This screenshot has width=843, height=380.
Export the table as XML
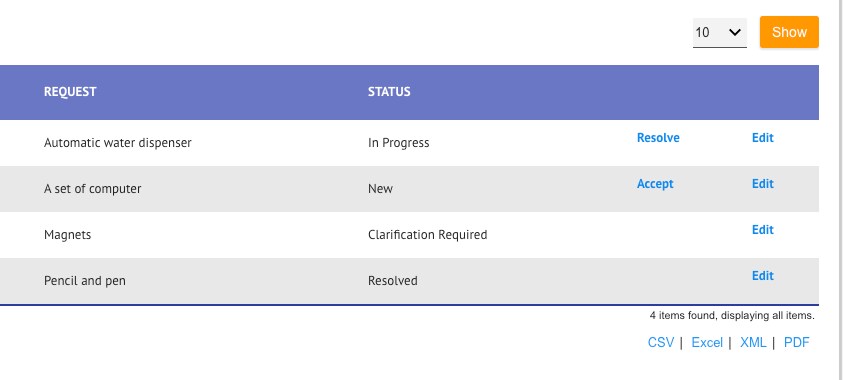click(753, 342)
